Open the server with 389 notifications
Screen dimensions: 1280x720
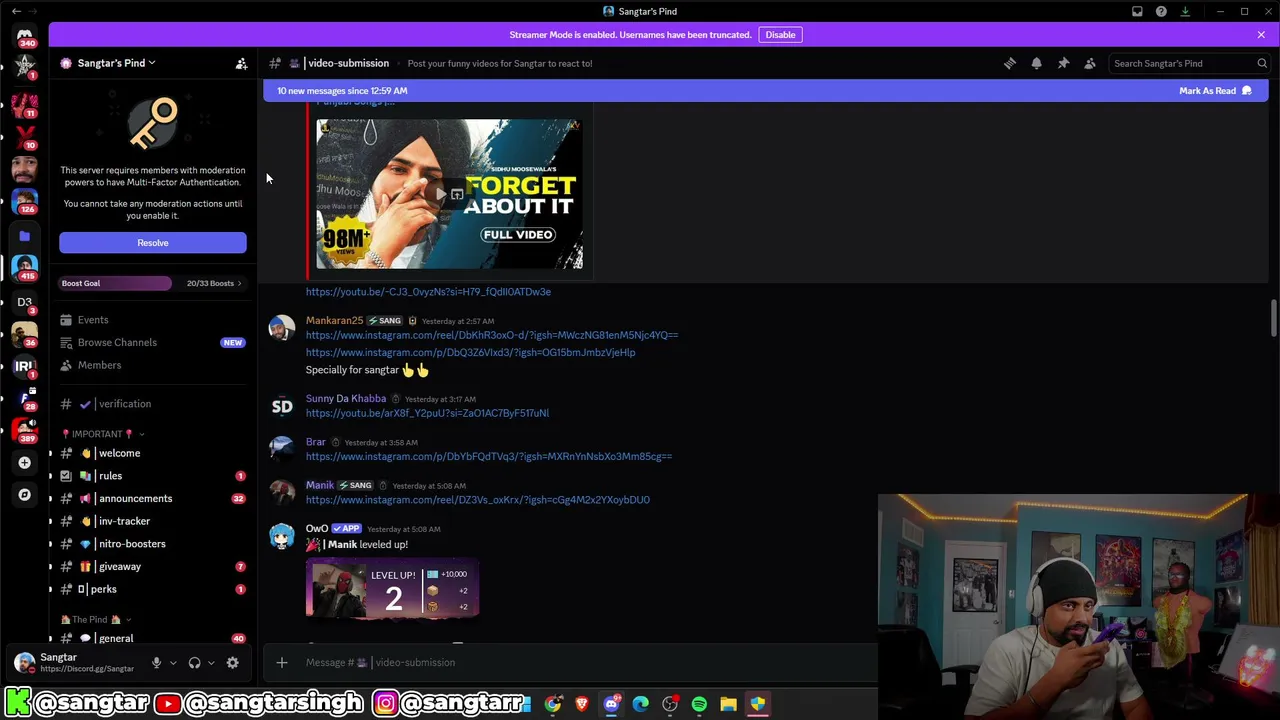coord(24,429)
